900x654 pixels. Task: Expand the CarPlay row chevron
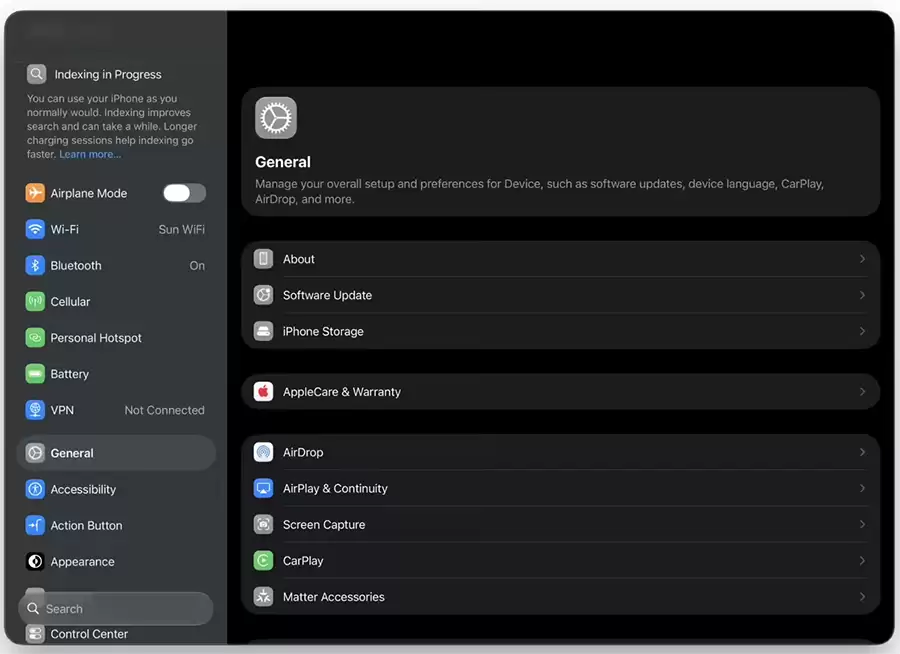(x=862, y=561)
